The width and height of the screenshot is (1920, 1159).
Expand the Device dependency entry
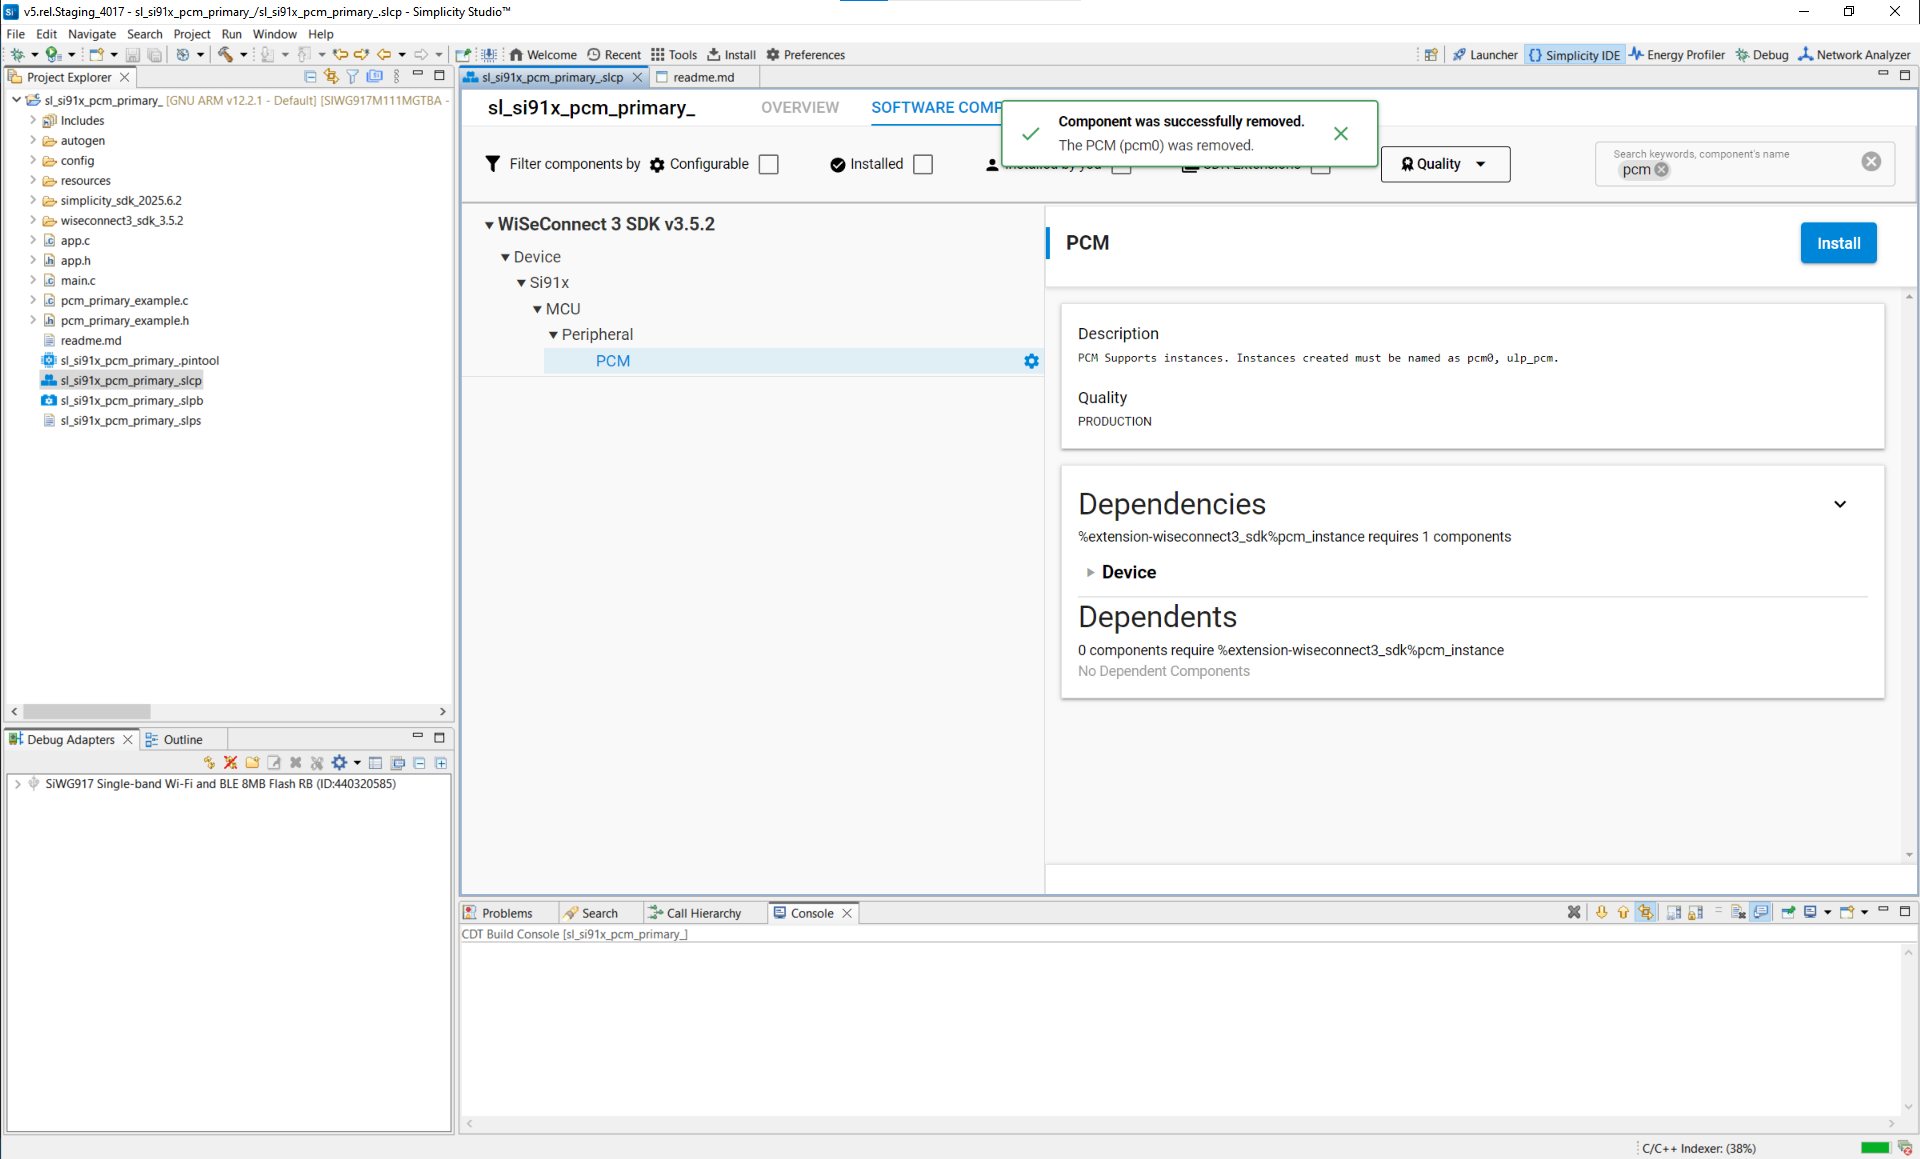tap(1091, 572)
